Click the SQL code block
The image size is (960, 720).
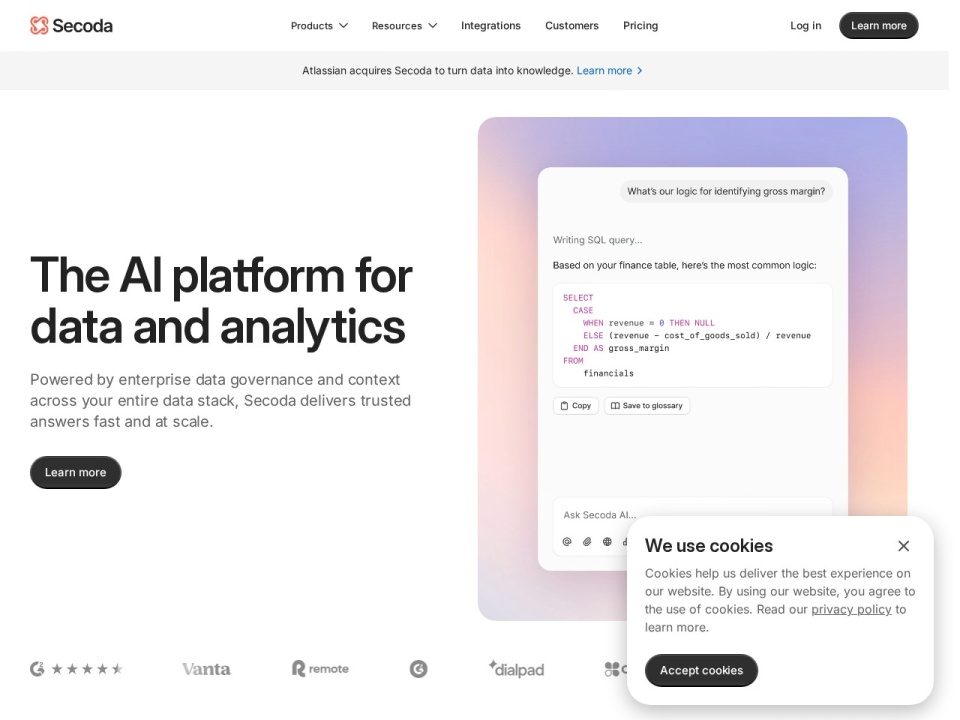(692, 335)
